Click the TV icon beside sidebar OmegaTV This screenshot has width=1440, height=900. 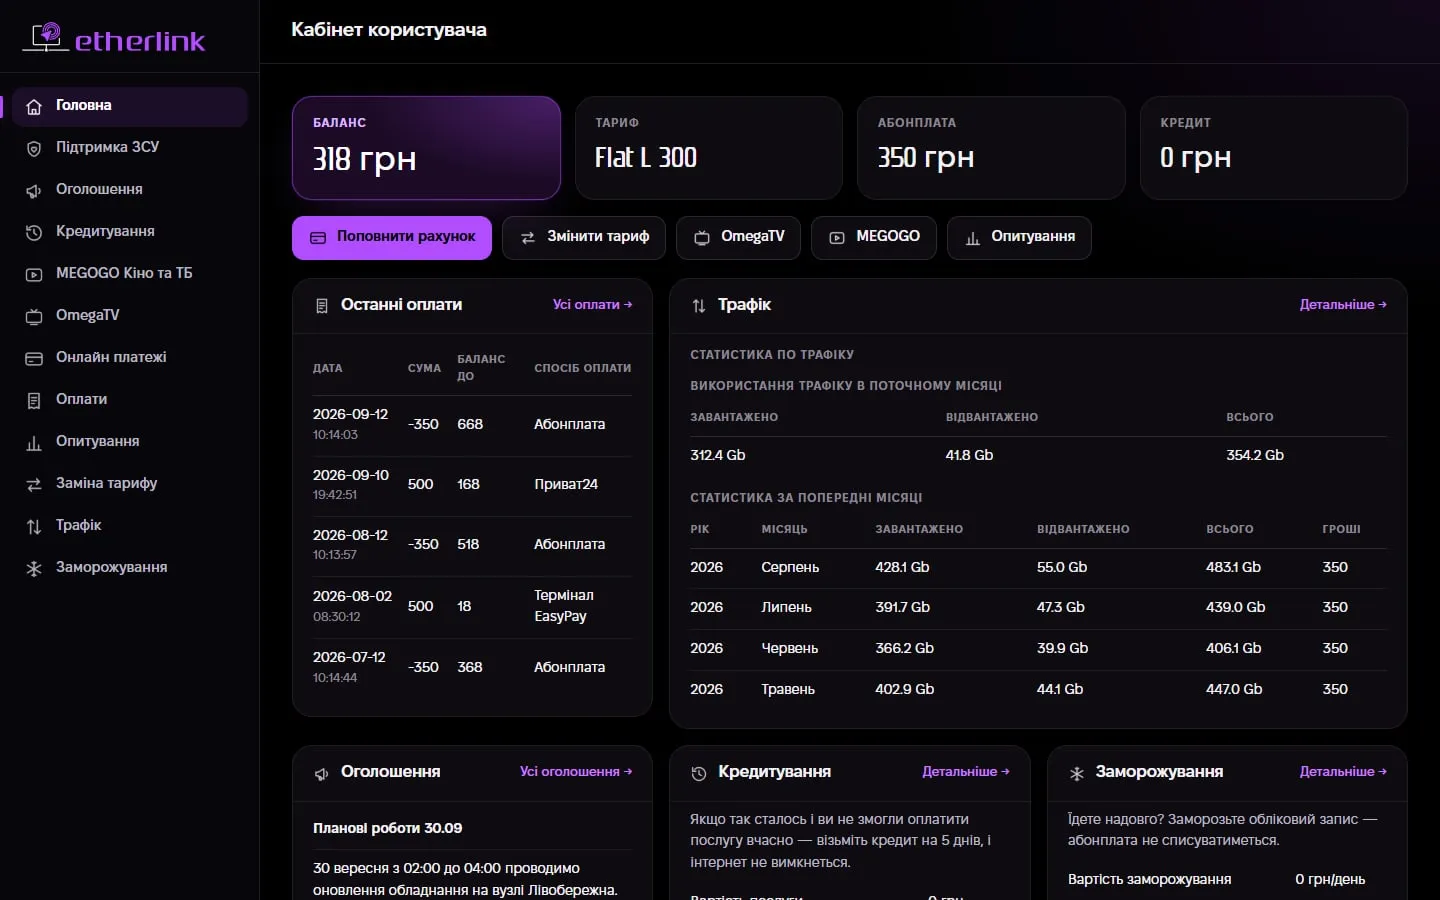pos(34,317)
